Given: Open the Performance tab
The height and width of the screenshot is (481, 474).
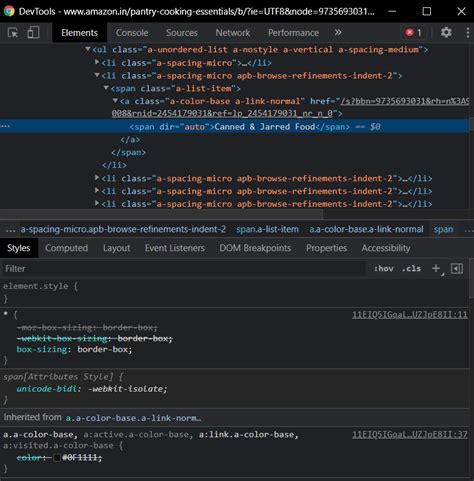Looking at the screenshot, I should pyautogui.click(x=293, y=33).
